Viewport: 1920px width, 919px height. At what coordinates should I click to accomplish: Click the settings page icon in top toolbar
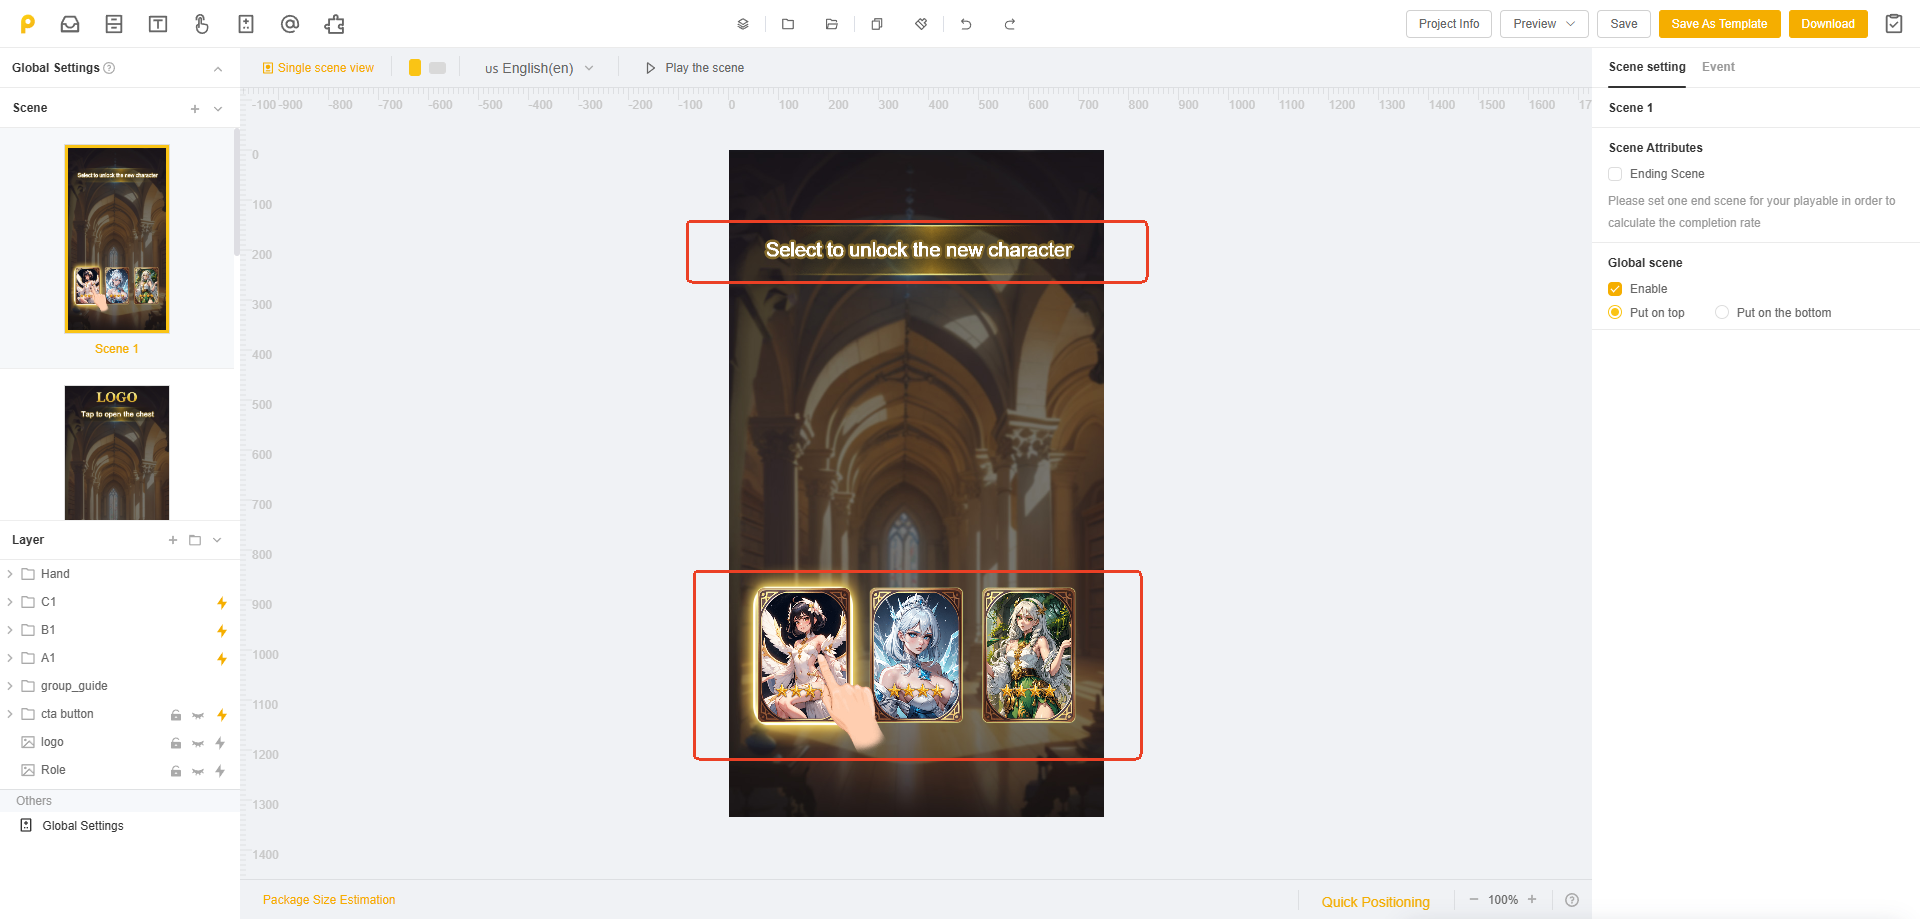pos(246,24)
